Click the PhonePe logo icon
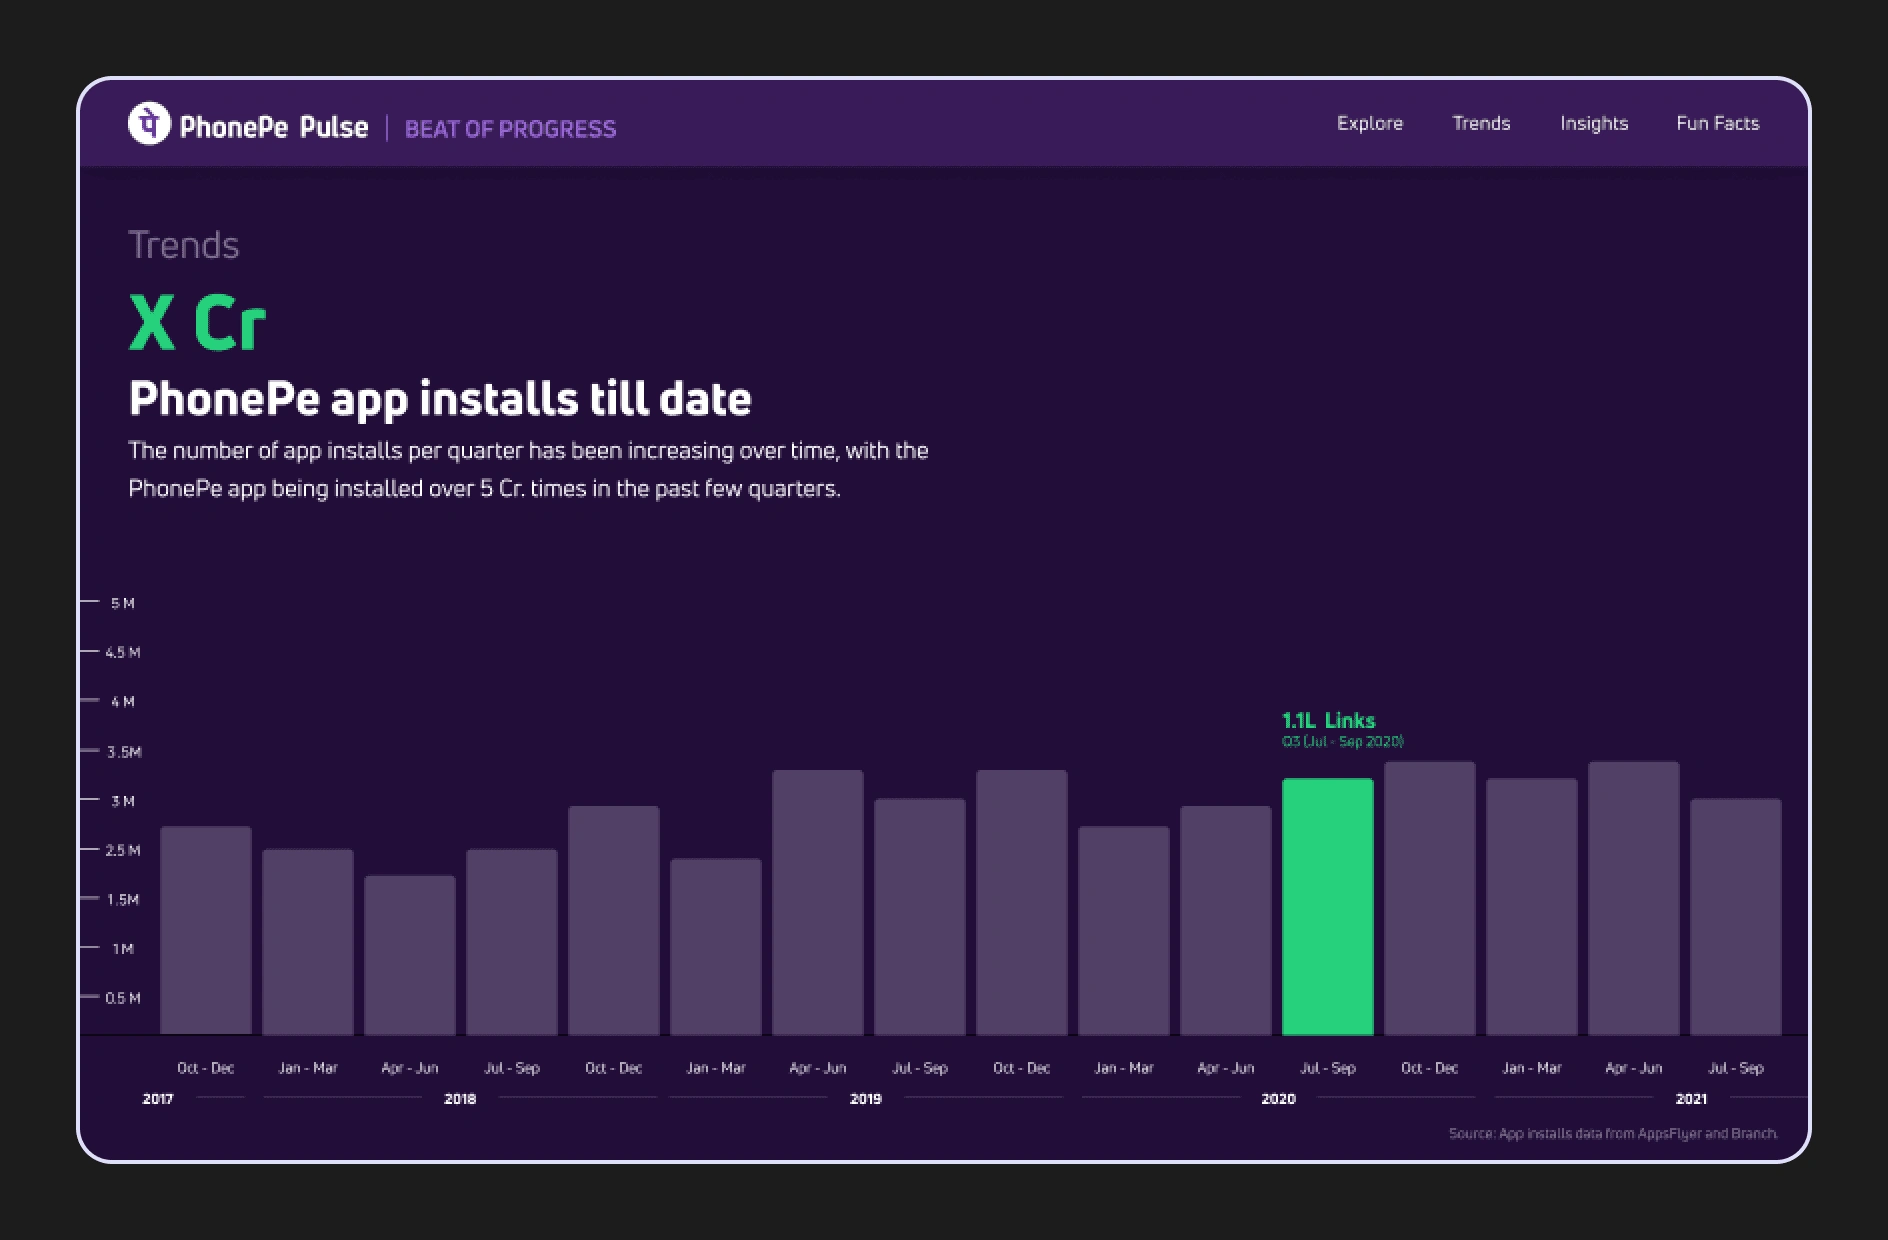Viewport: 1888px width, 1240px height. pyautogui.click(x=149, y=124)
